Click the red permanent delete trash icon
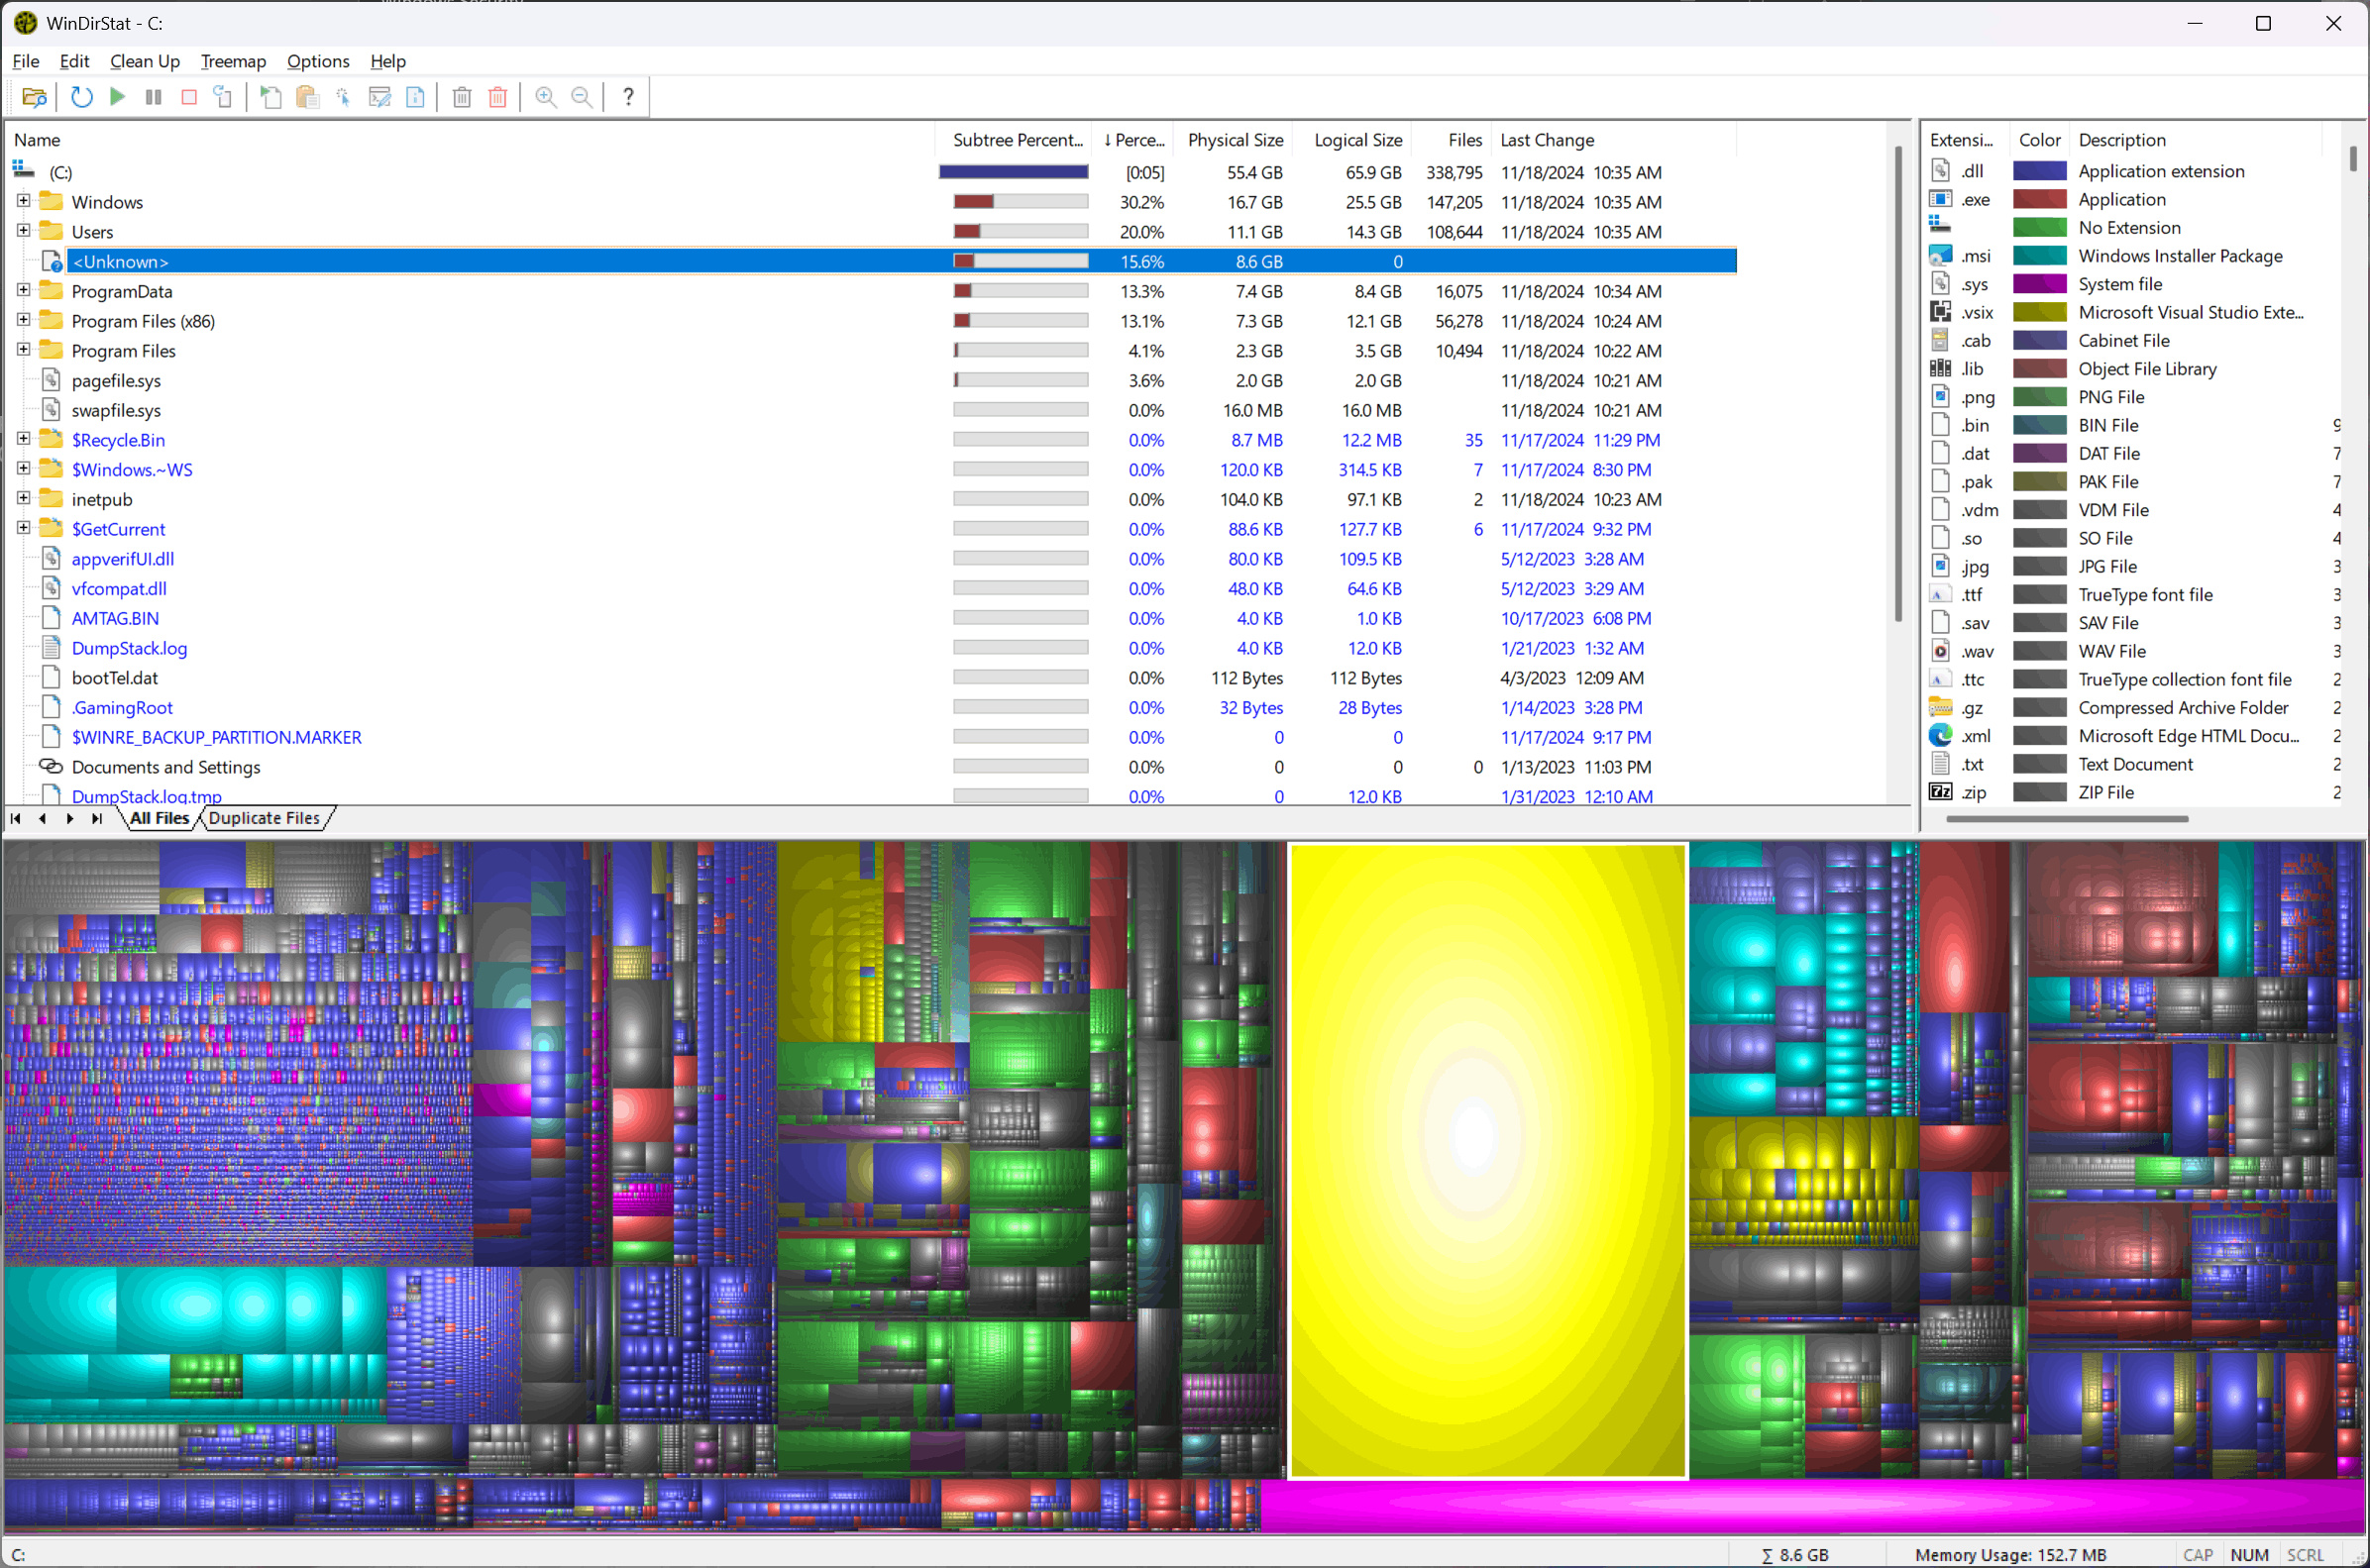This screenshot has height=1568, width=2370. coord(497,97)
